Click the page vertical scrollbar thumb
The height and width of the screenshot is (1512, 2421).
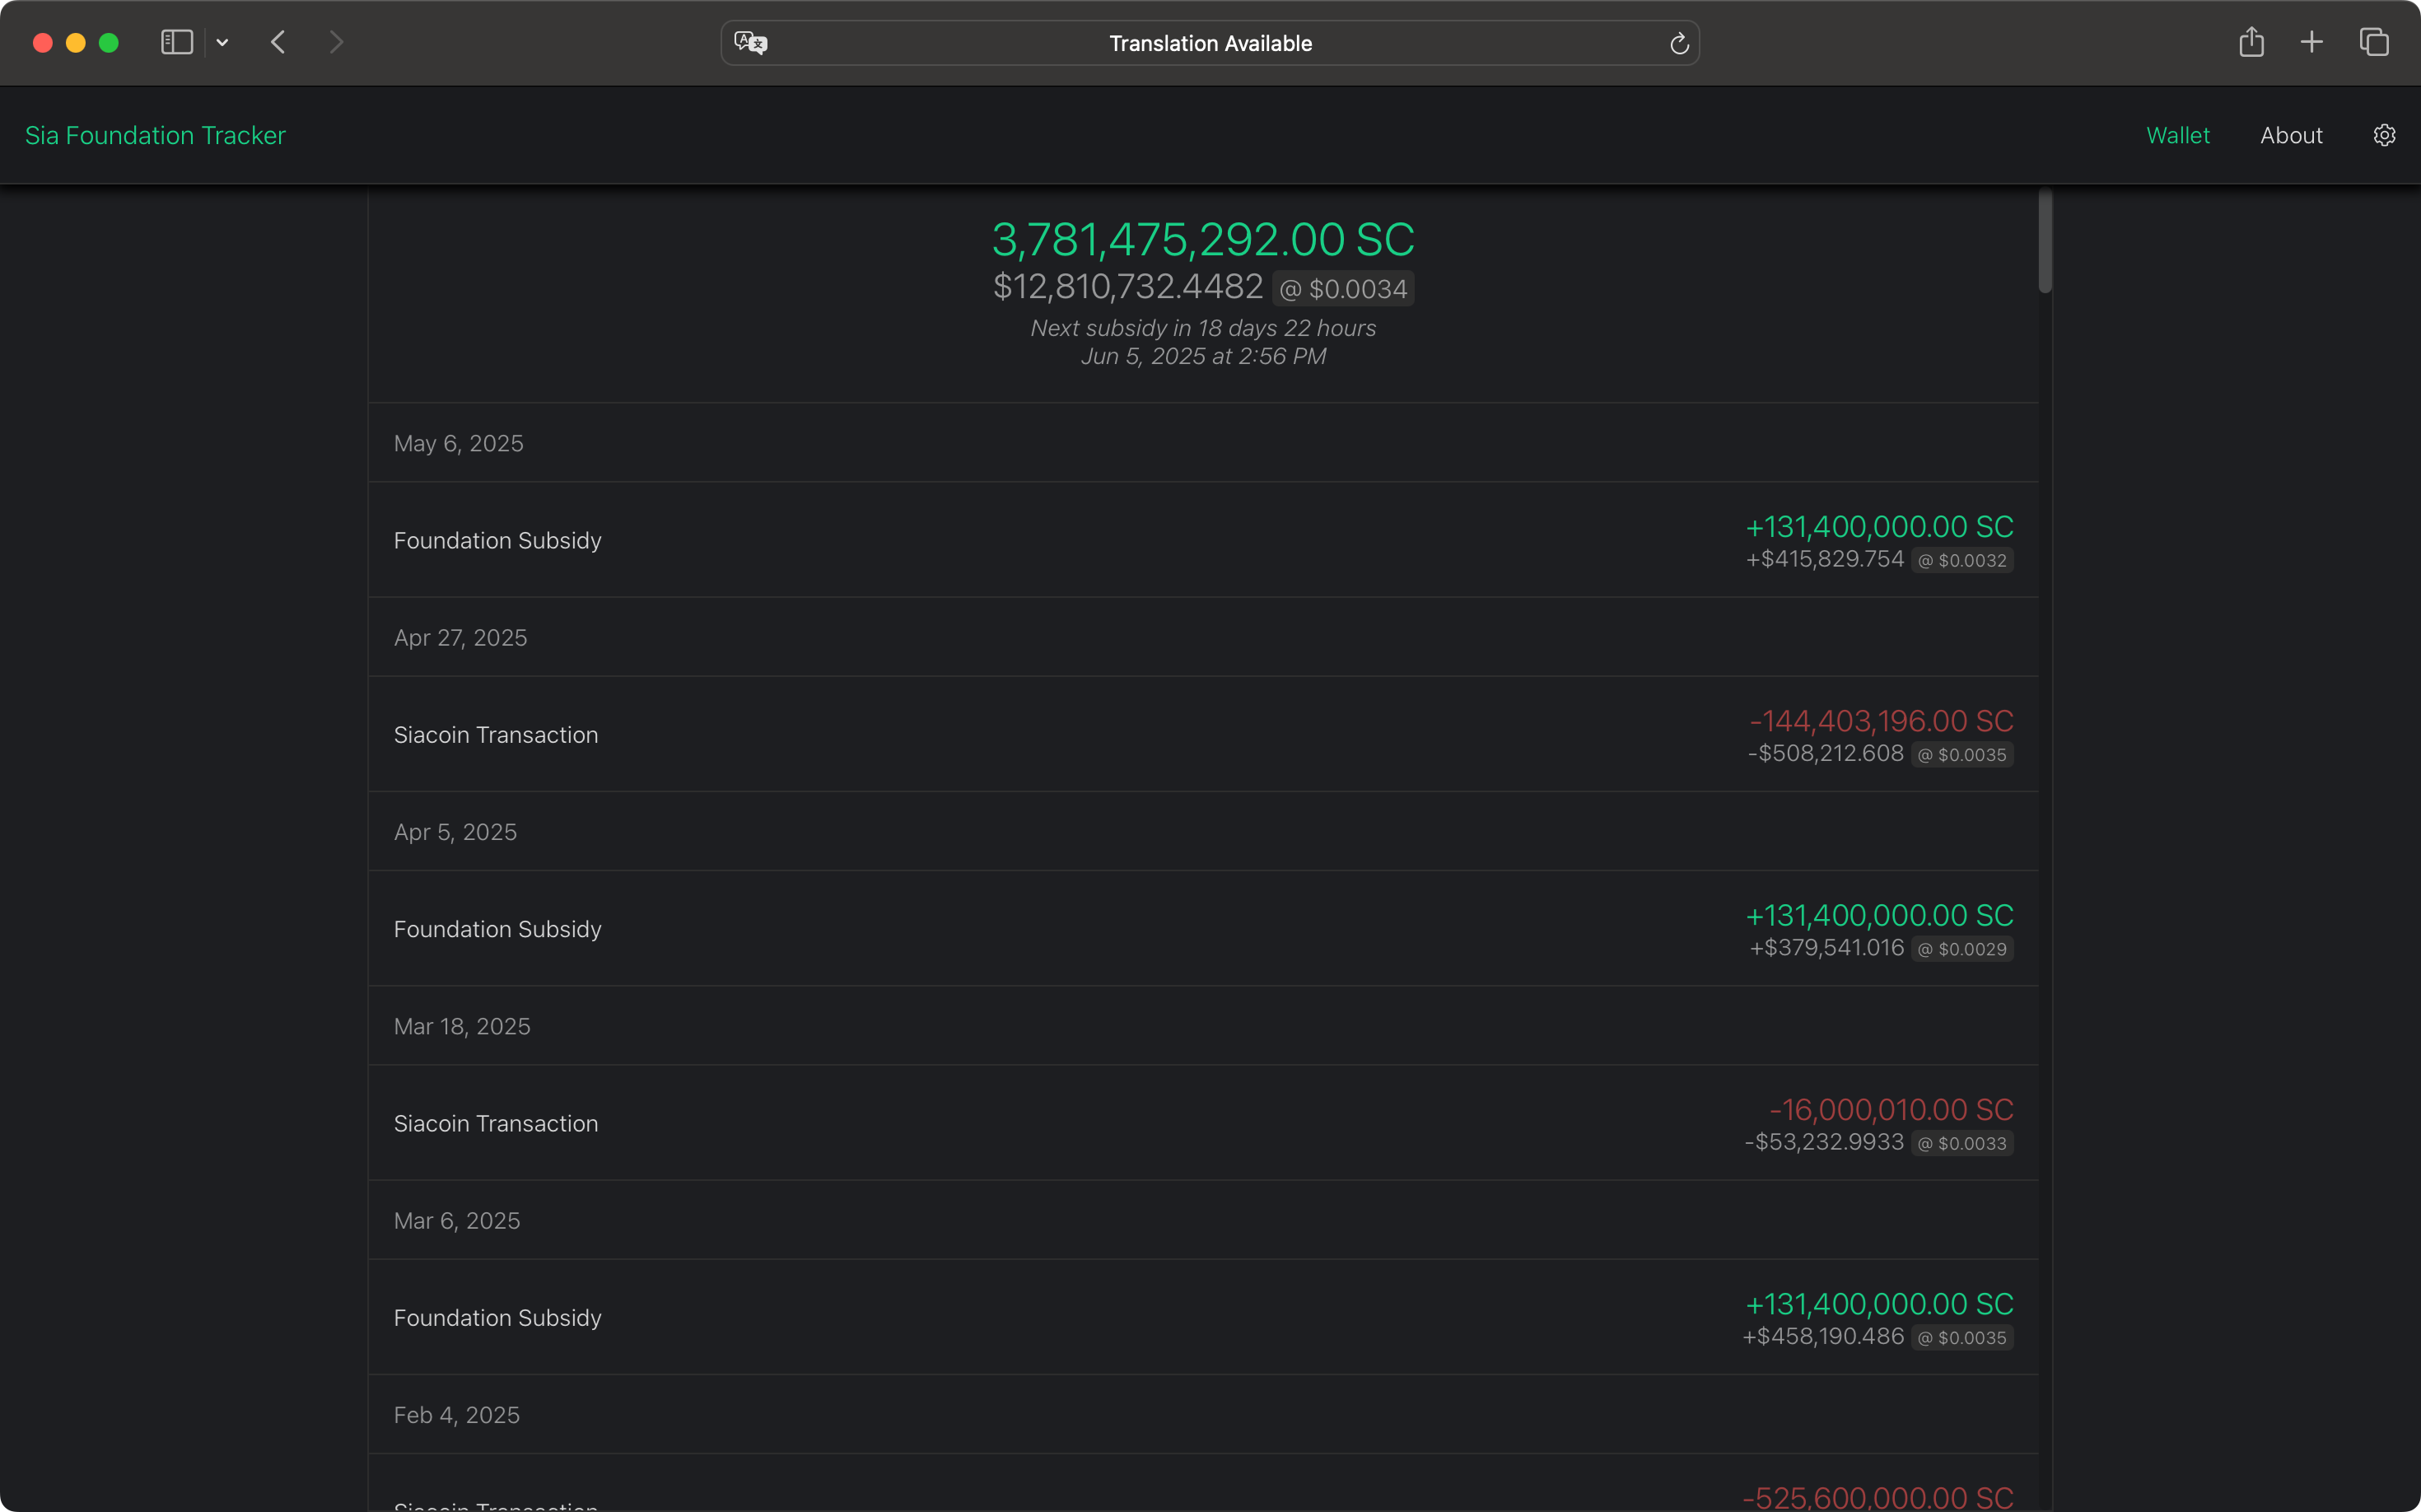(2045, 240)
